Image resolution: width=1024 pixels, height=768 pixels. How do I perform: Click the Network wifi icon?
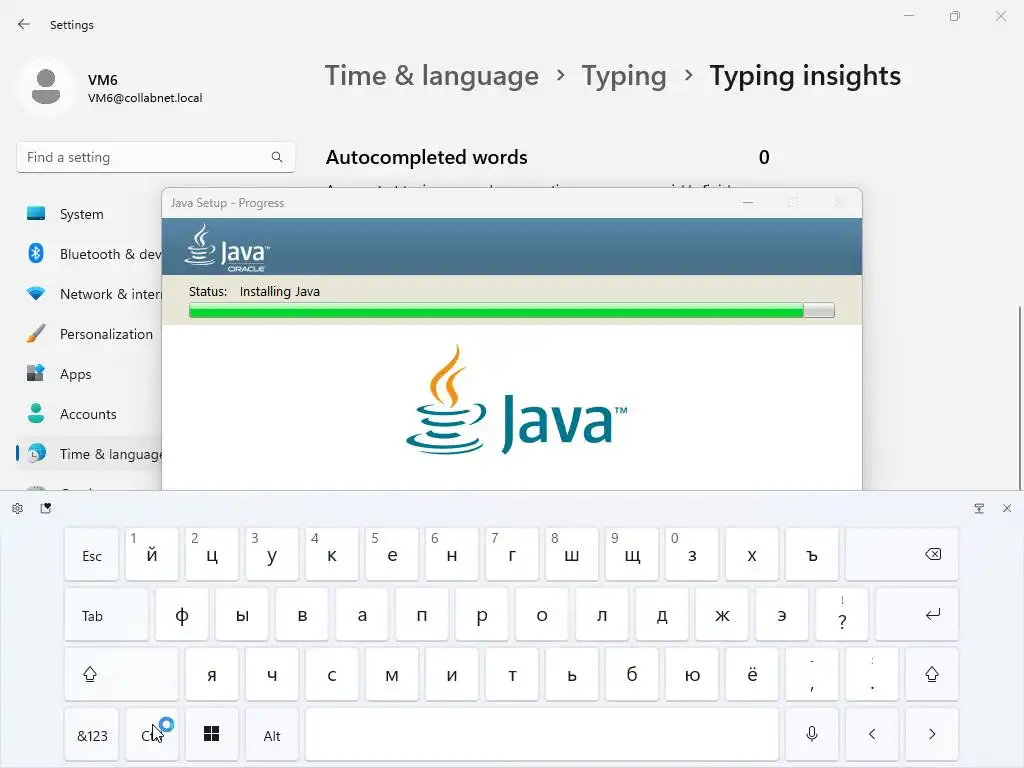pyautogui.click(x=36, y=293)
